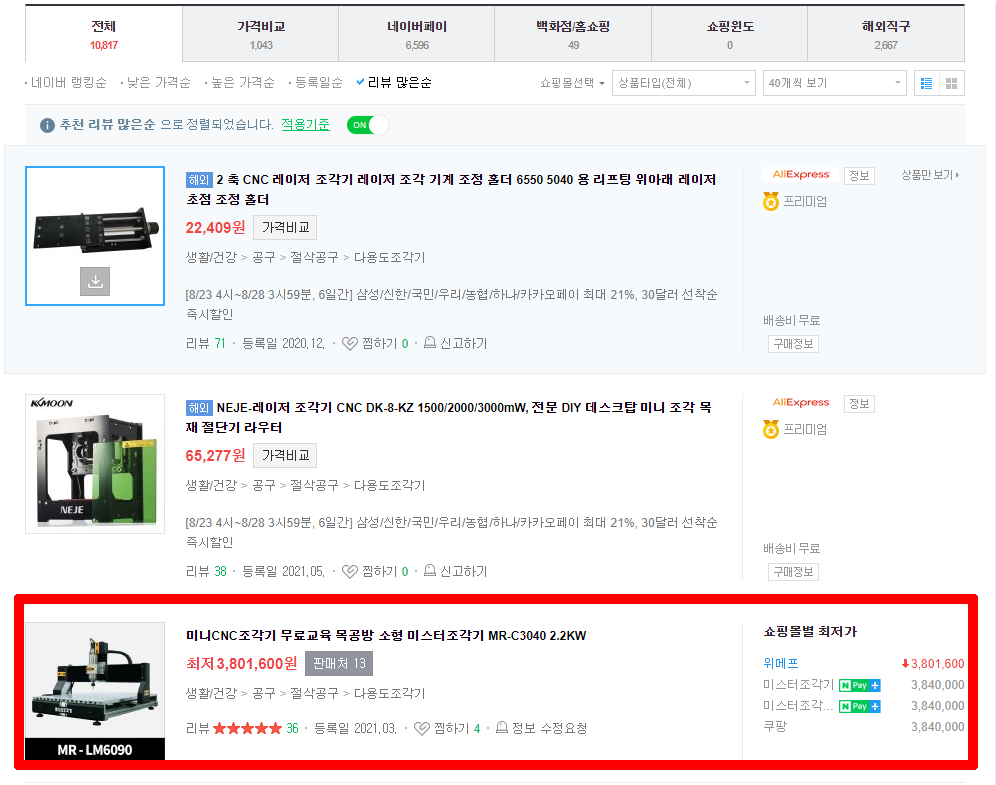Click 리뷰 71 count

tap(206, 344)
